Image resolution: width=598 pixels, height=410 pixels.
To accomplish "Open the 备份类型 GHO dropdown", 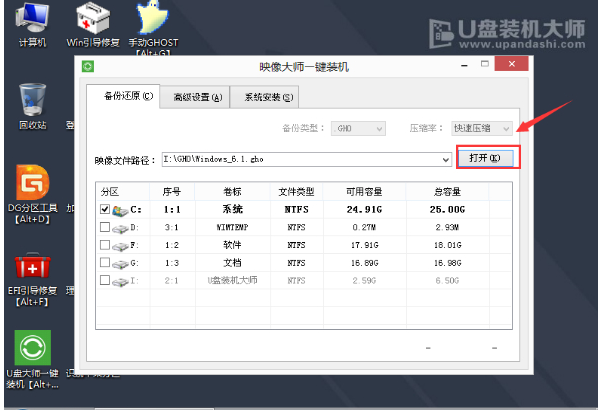I will [x=358, y=129].
